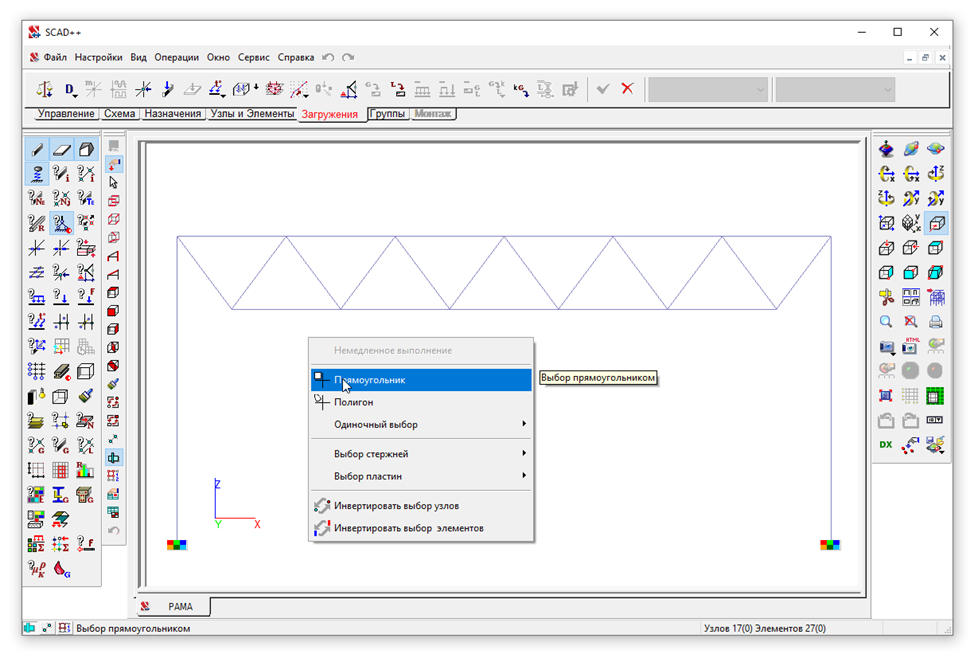Click the crossed-out magnifier icon
Screen dimensions: 974x654
pyautogui.click(x=911, y=322)
